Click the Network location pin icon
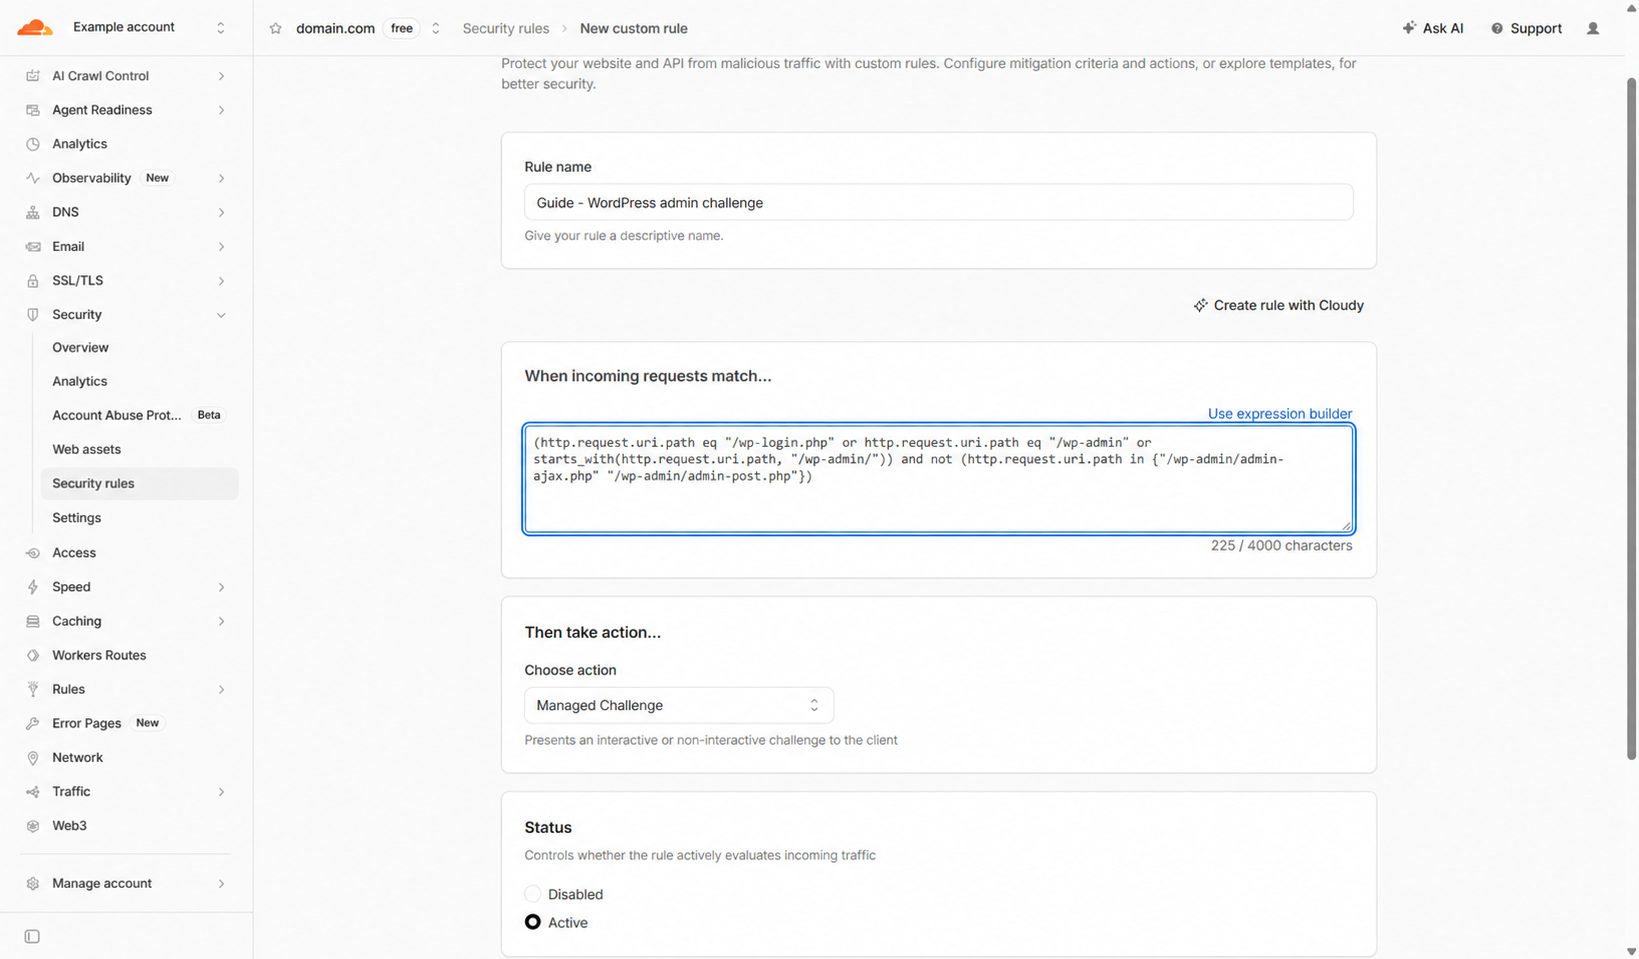 tap(33, 758)
